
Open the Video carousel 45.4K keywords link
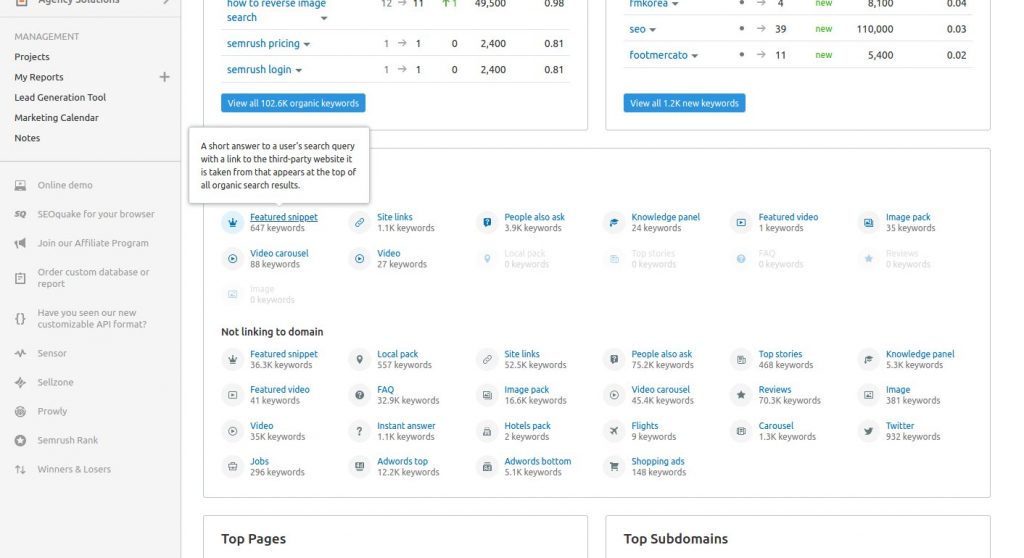pos(660,389)
